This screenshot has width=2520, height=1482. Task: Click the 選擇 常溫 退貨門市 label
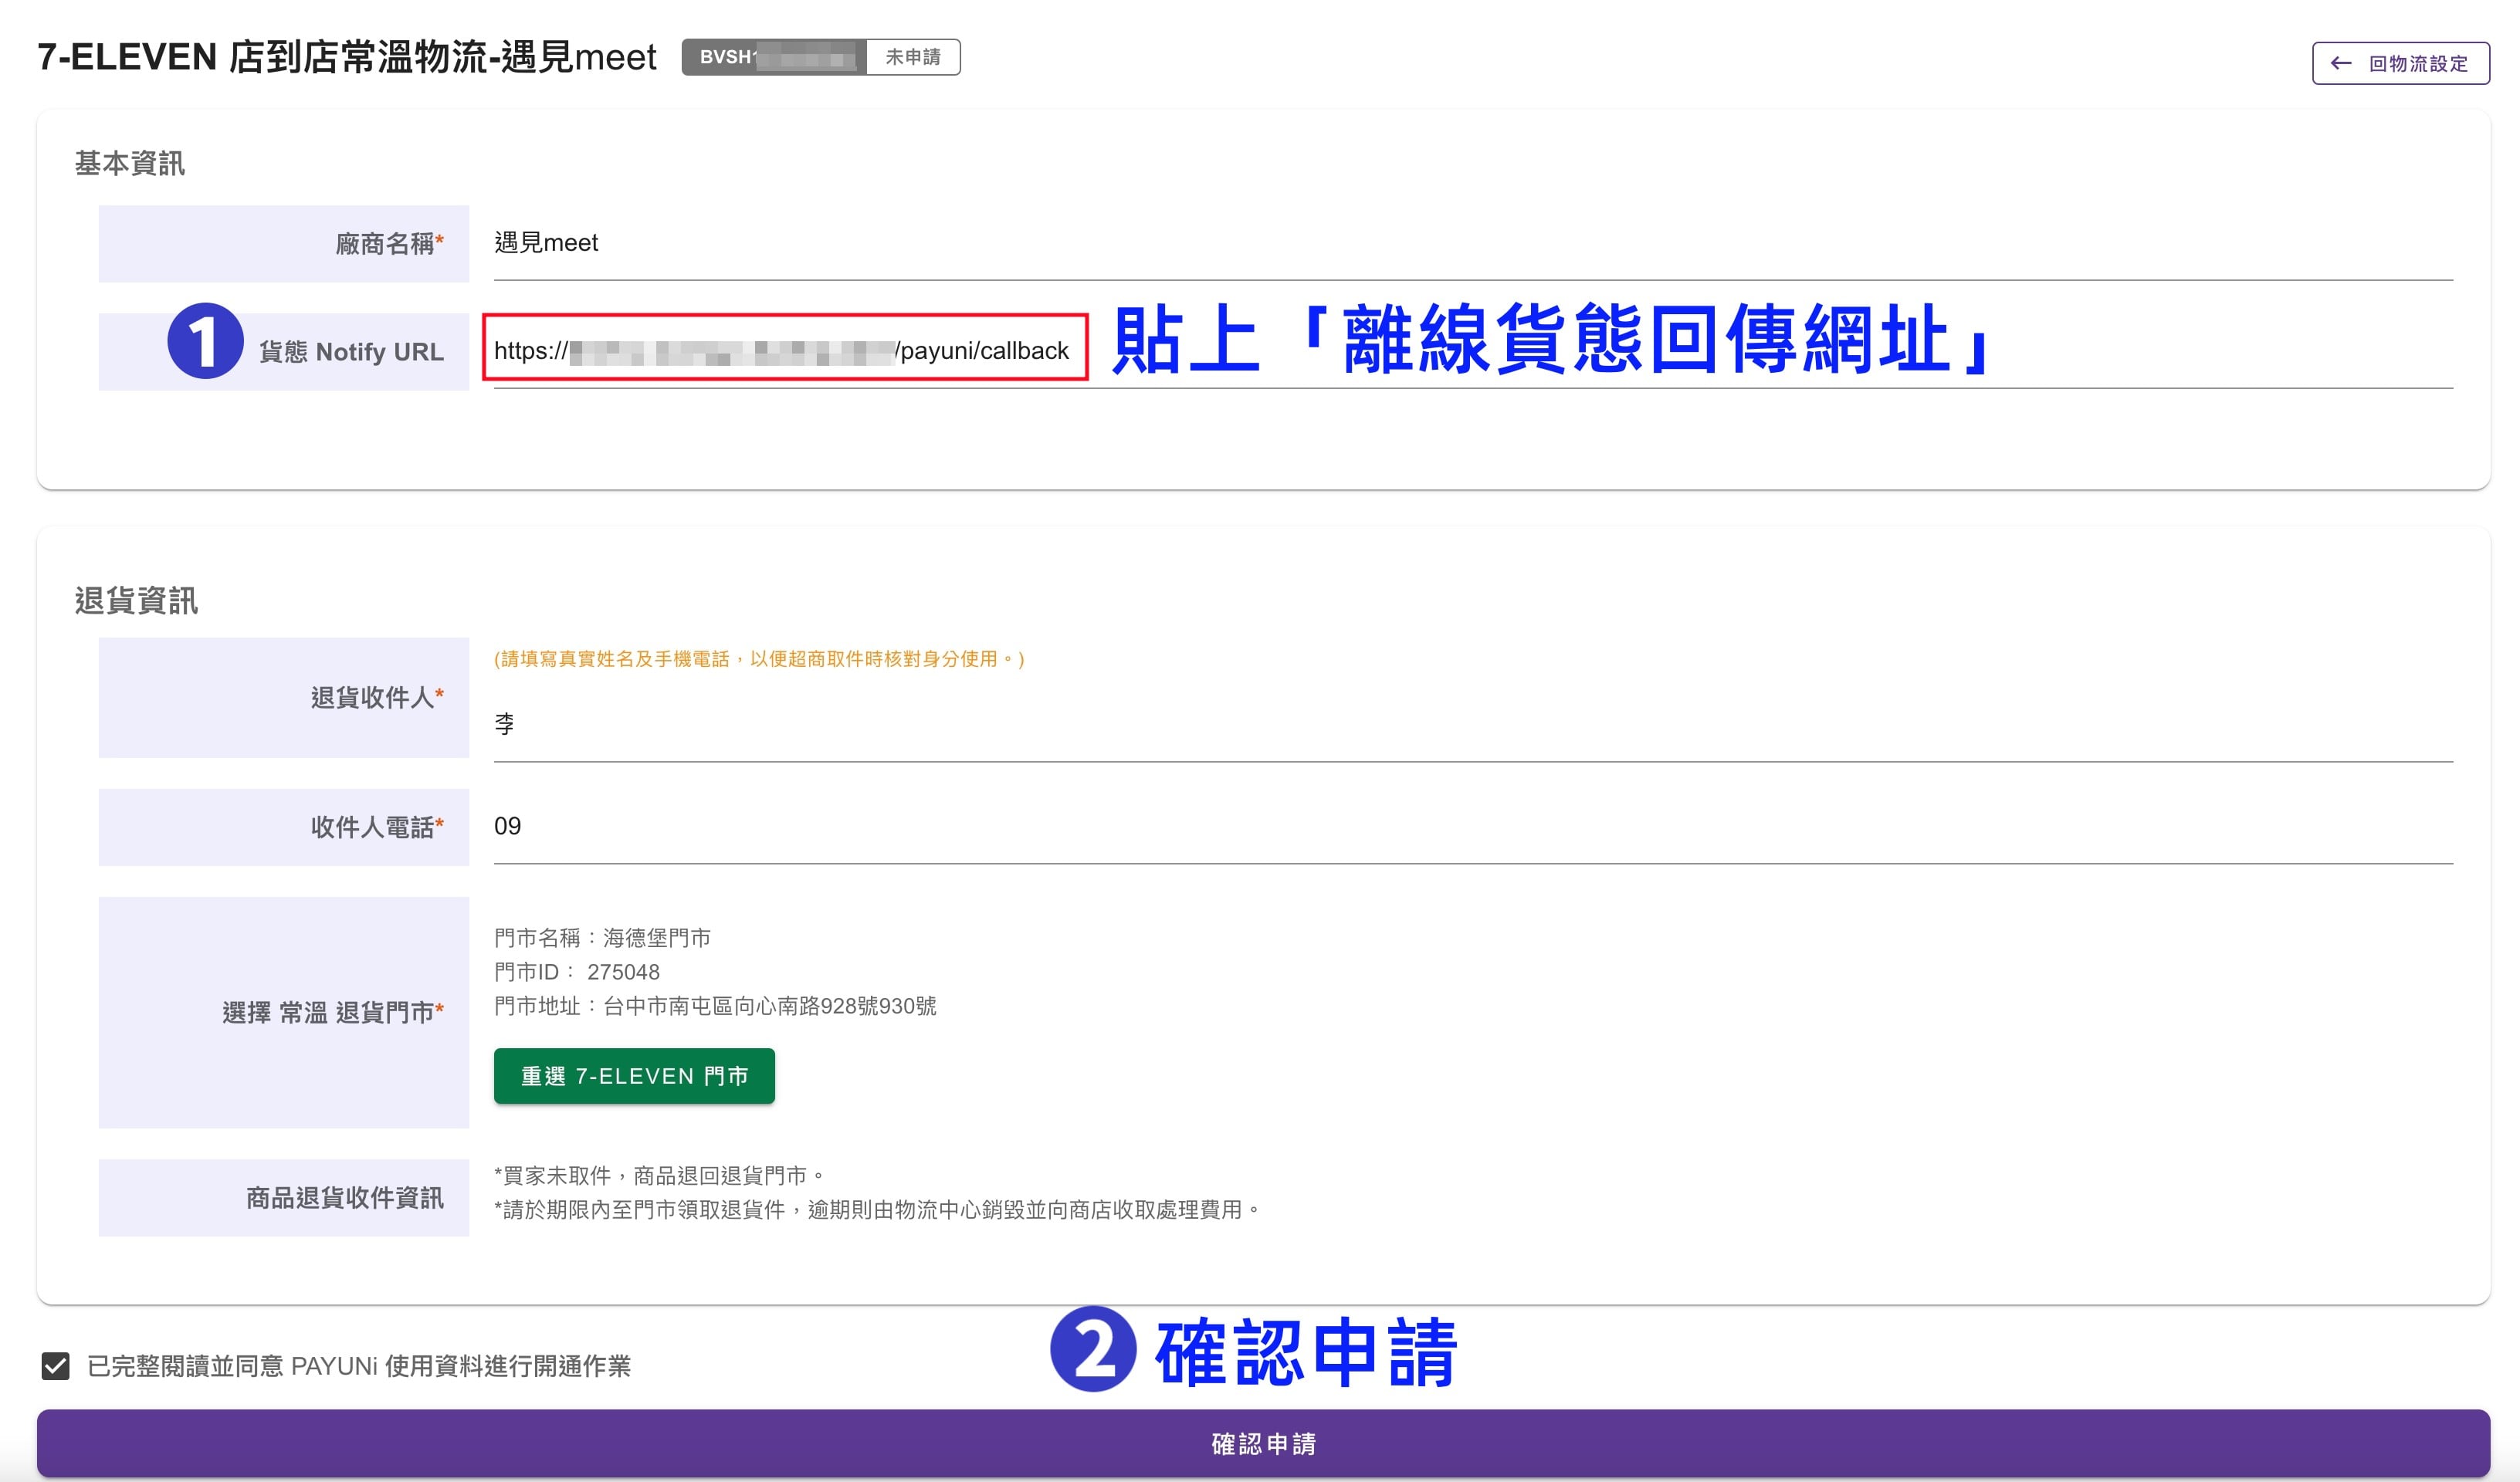(333, 1013)
